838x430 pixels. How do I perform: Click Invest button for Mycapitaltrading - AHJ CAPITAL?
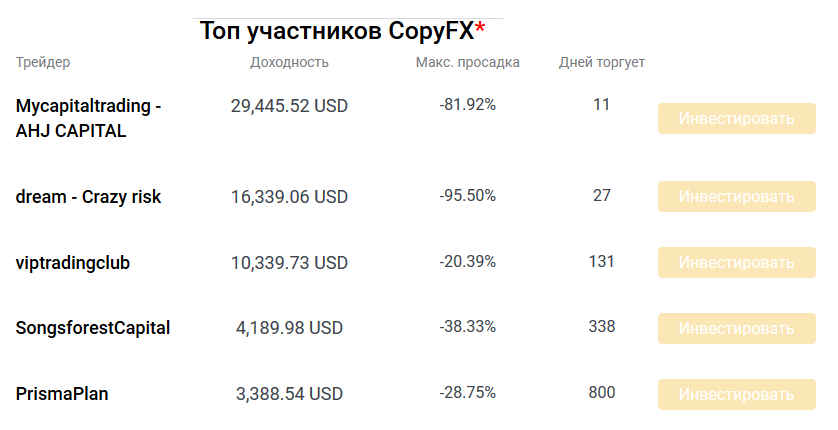pos(737,119)
